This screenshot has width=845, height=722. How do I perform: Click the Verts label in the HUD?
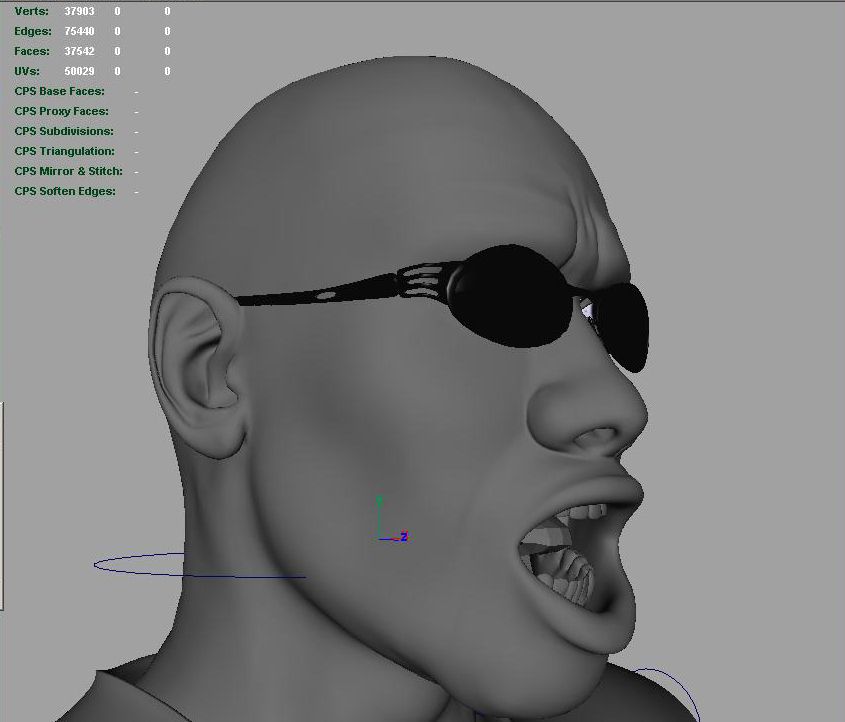pos(32,11)
